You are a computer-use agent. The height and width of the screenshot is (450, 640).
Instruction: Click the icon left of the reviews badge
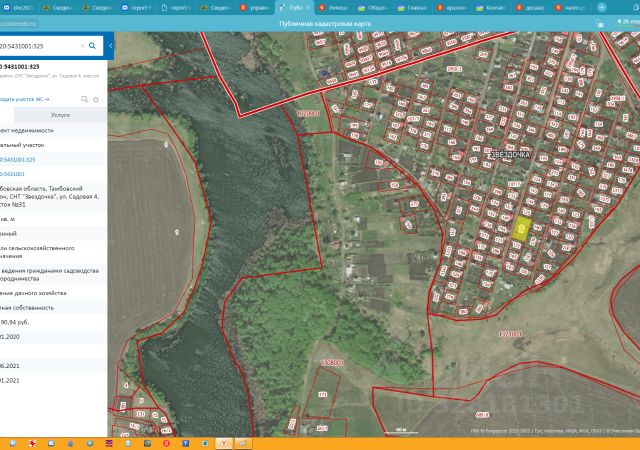[600, 24]
